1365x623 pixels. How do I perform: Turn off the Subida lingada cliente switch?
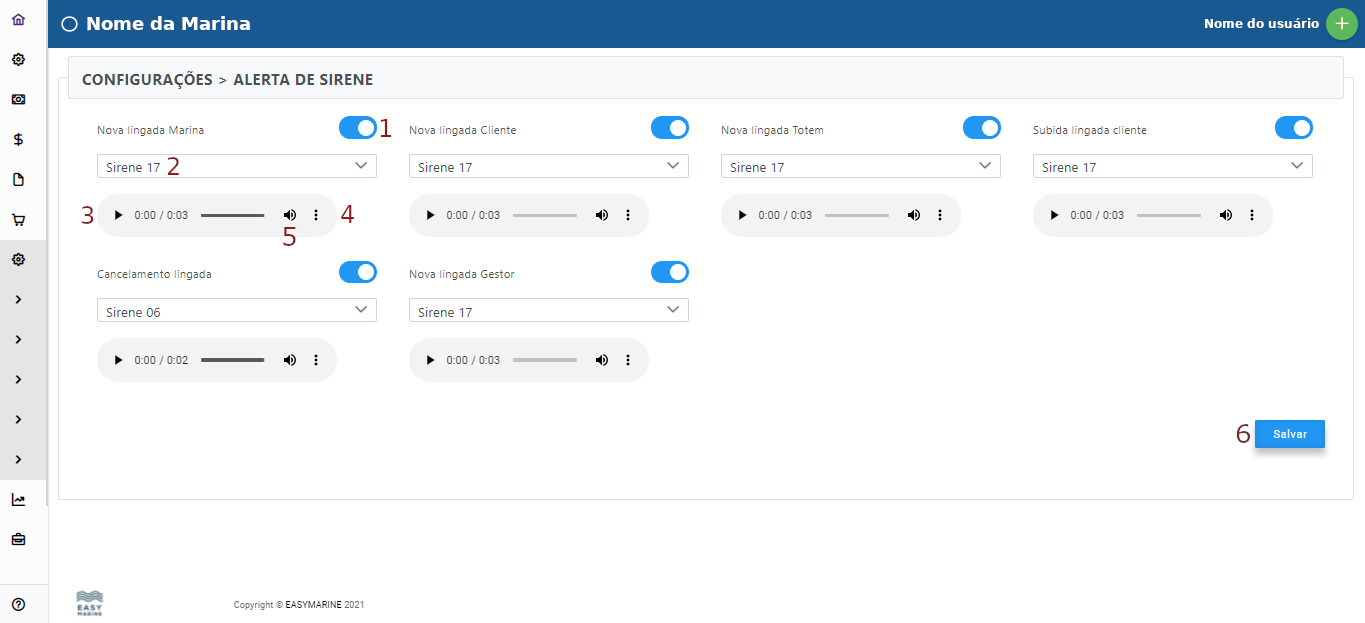1293,128
